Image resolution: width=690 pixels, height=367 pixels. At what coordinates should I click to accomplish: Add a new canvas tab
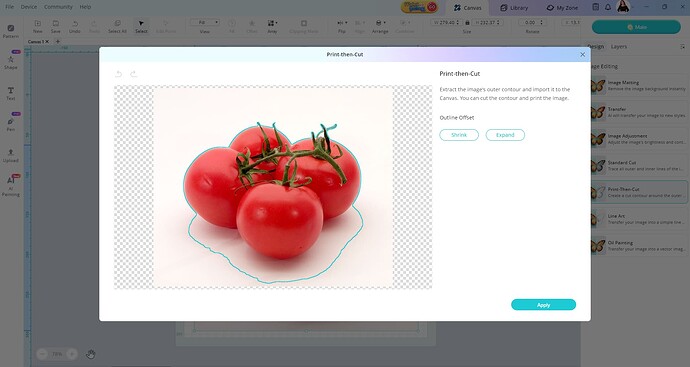58,41
